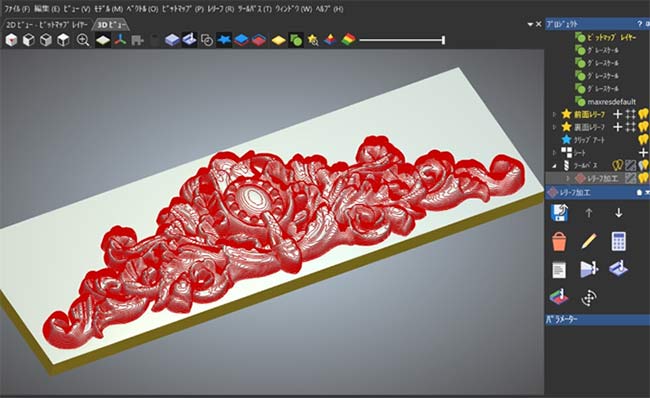Select the 3Dビュー tab
The image size is (650, 398).
tap(111, 25)
